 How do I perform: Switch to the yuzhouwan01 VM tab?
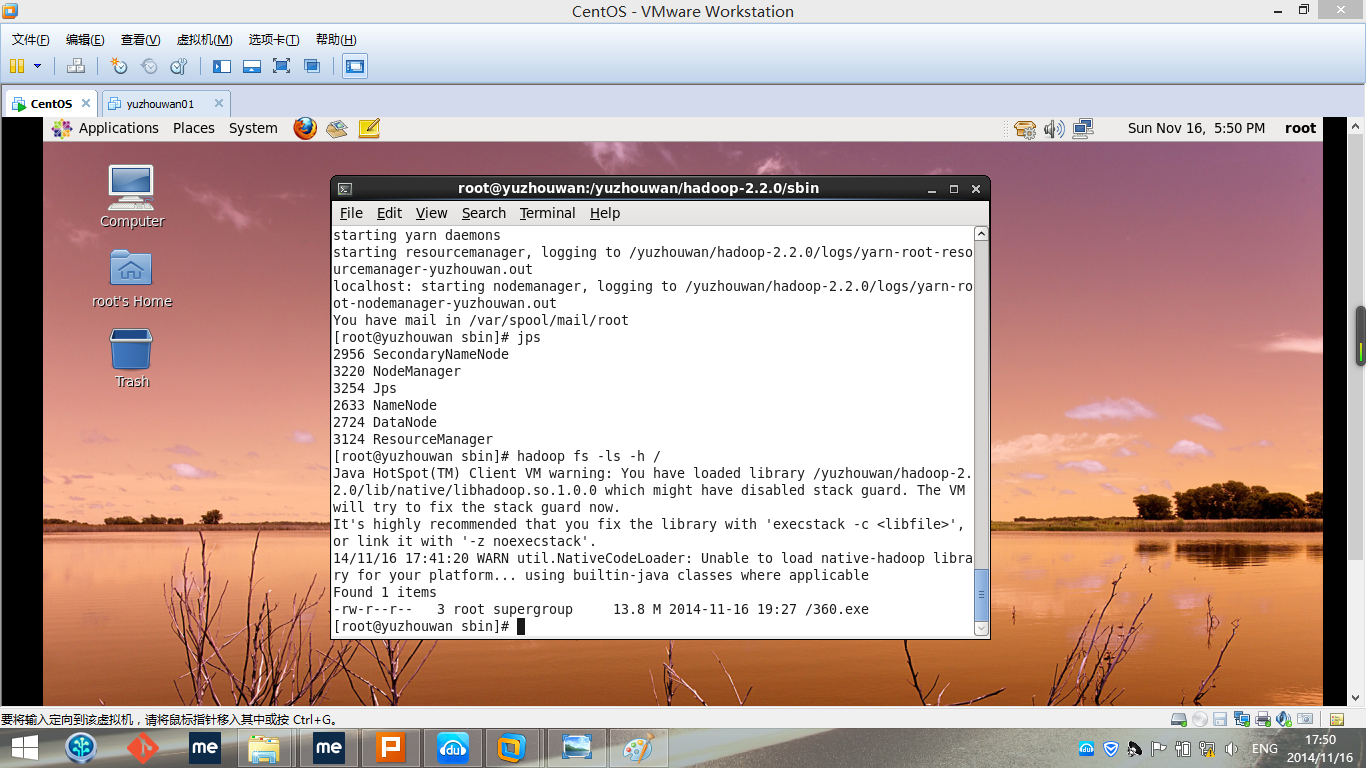click(160, 104)
